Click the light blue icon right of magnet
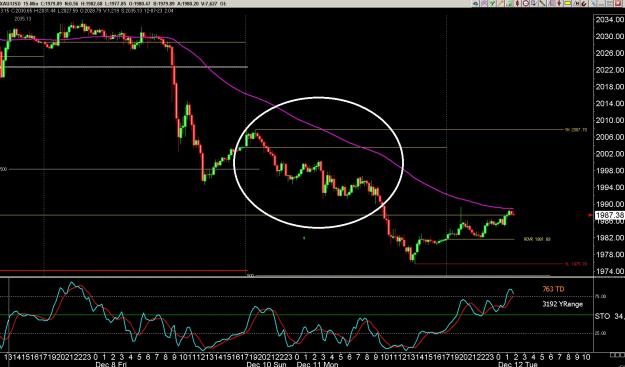625x367 pixels. point(593,4)
